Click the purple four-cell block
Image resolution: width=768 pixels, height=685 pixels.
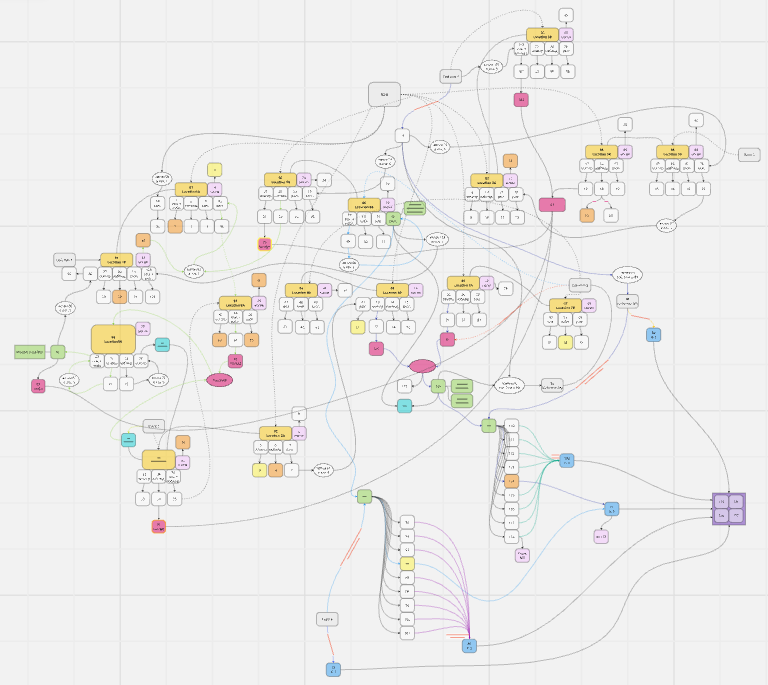tap(728, 509)
